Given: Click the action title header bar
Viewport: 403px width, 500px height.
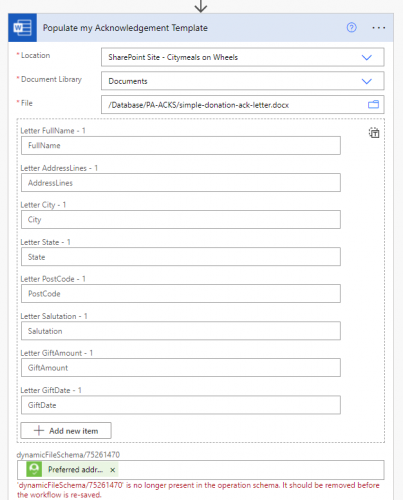Looking at the screenshot, I should click(x=201, y=28).
